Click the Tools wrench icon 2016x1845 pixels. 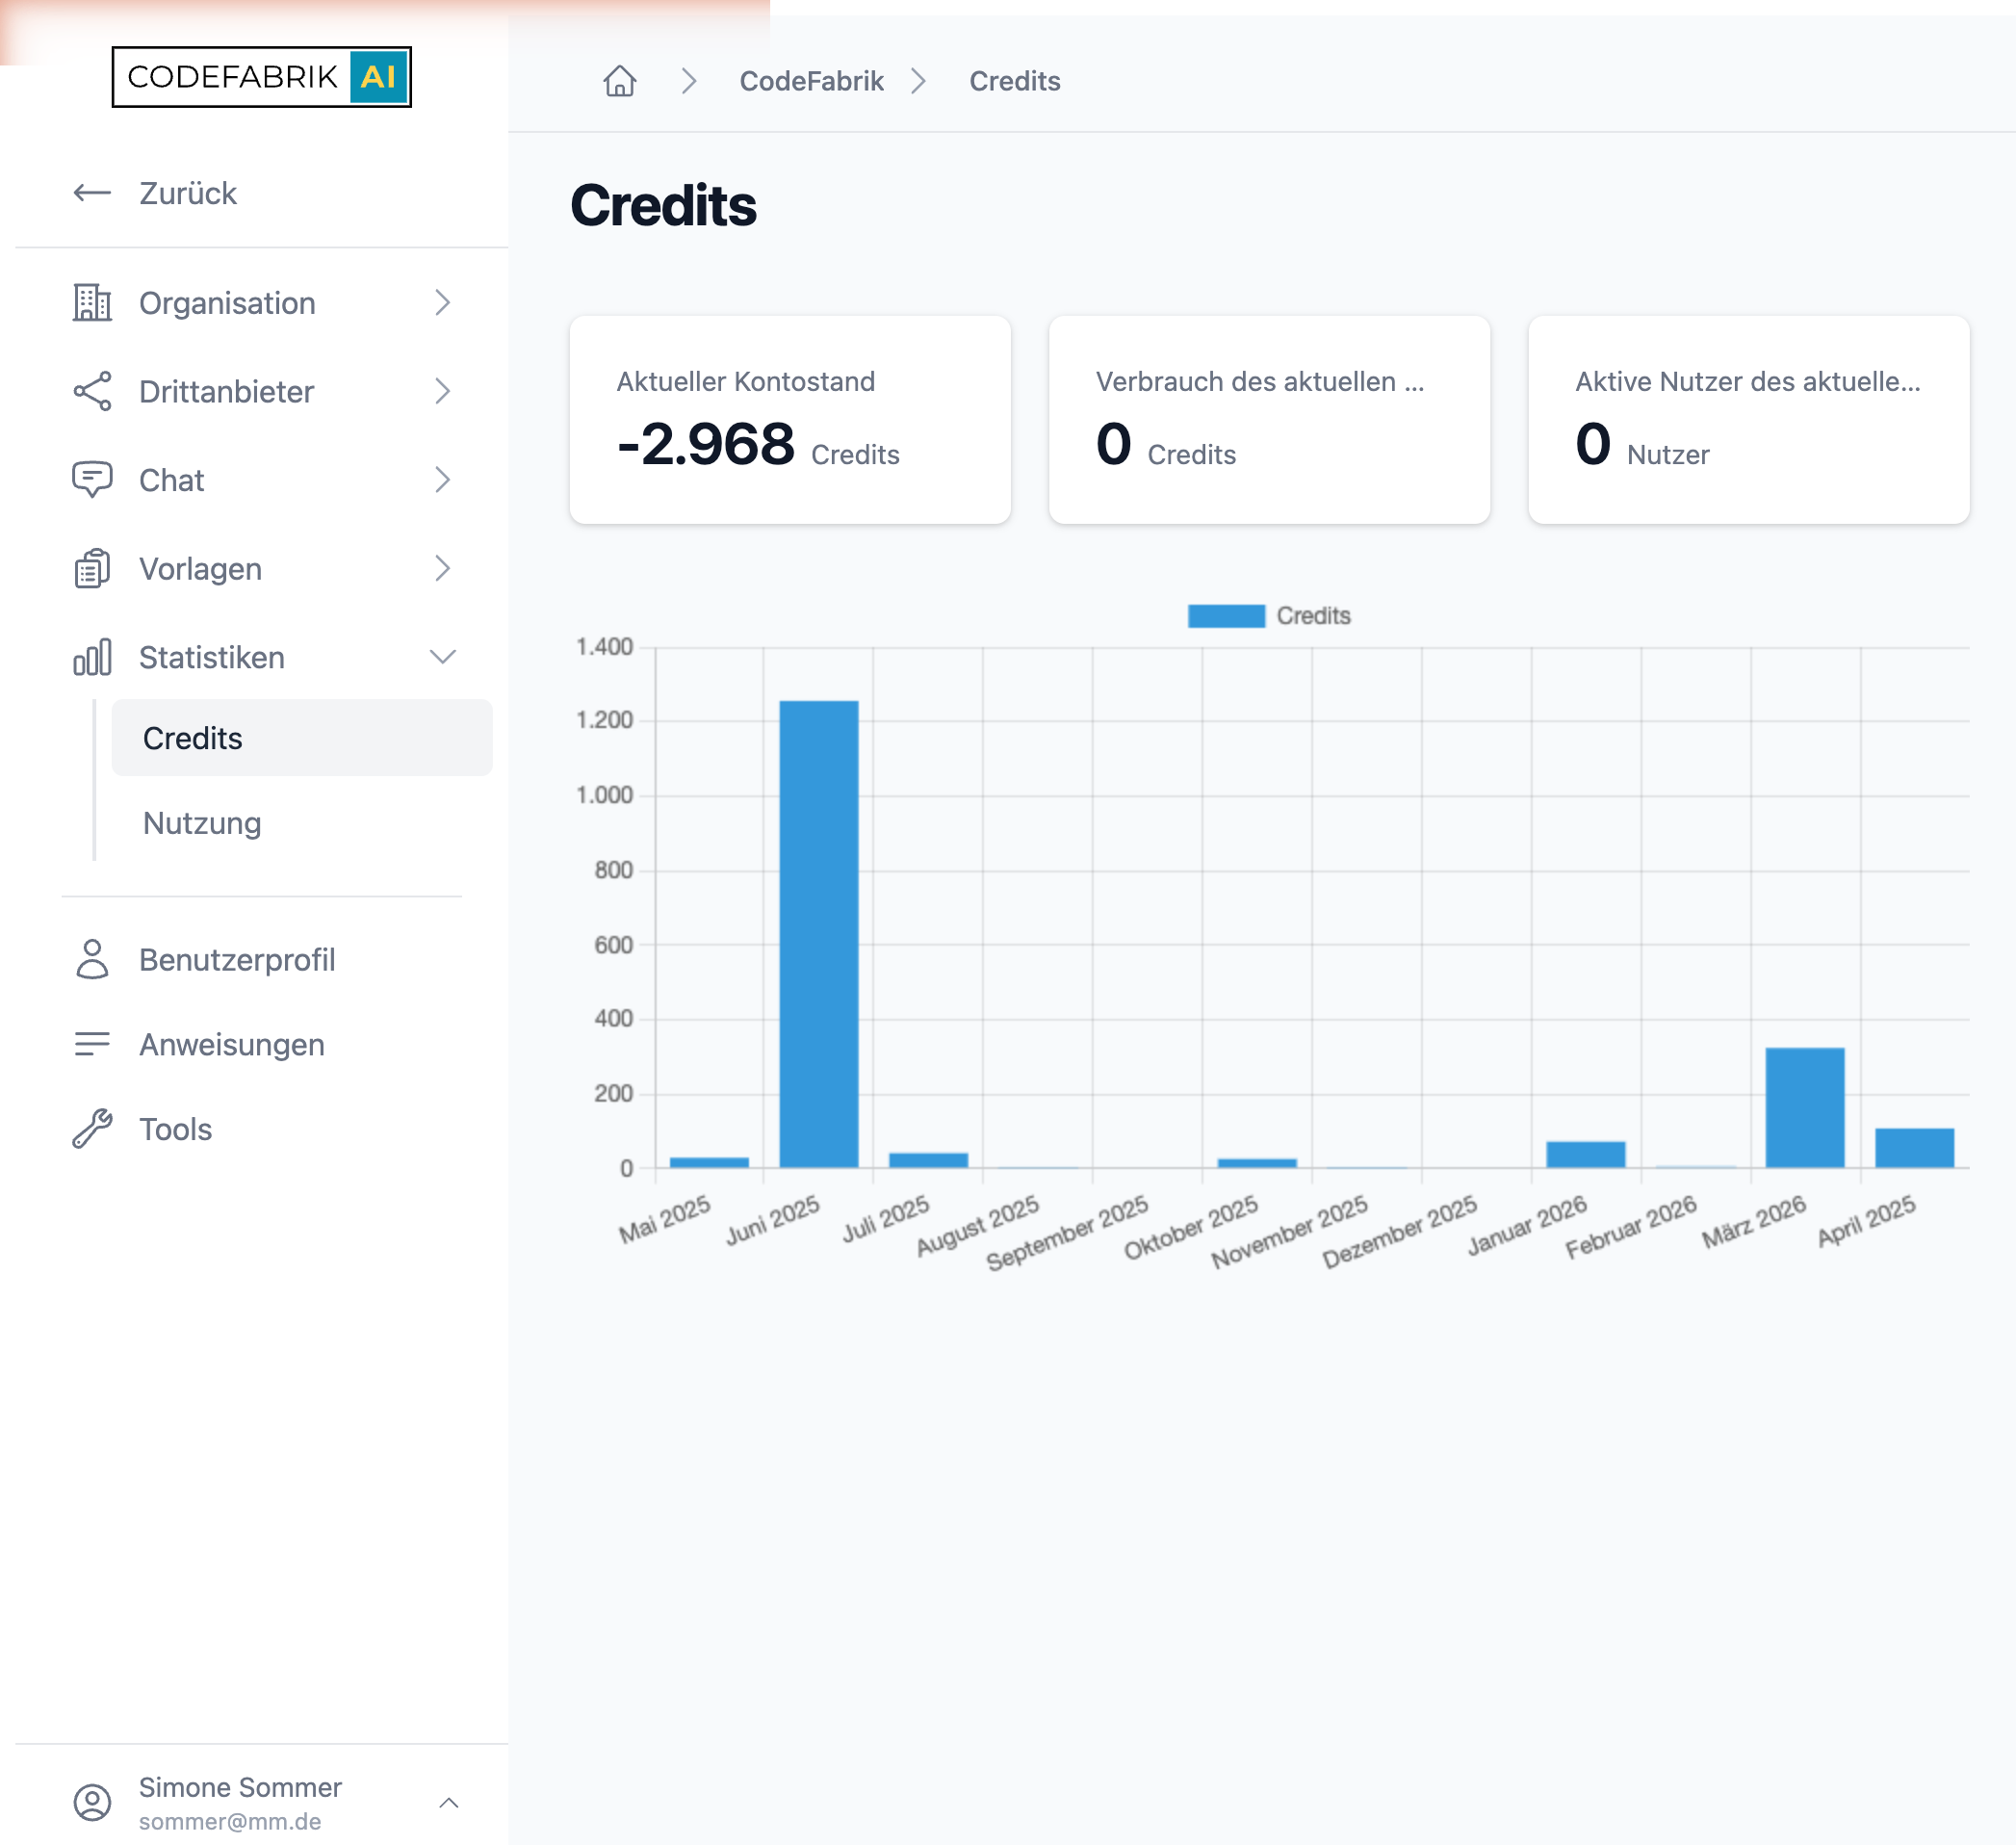92,1129
